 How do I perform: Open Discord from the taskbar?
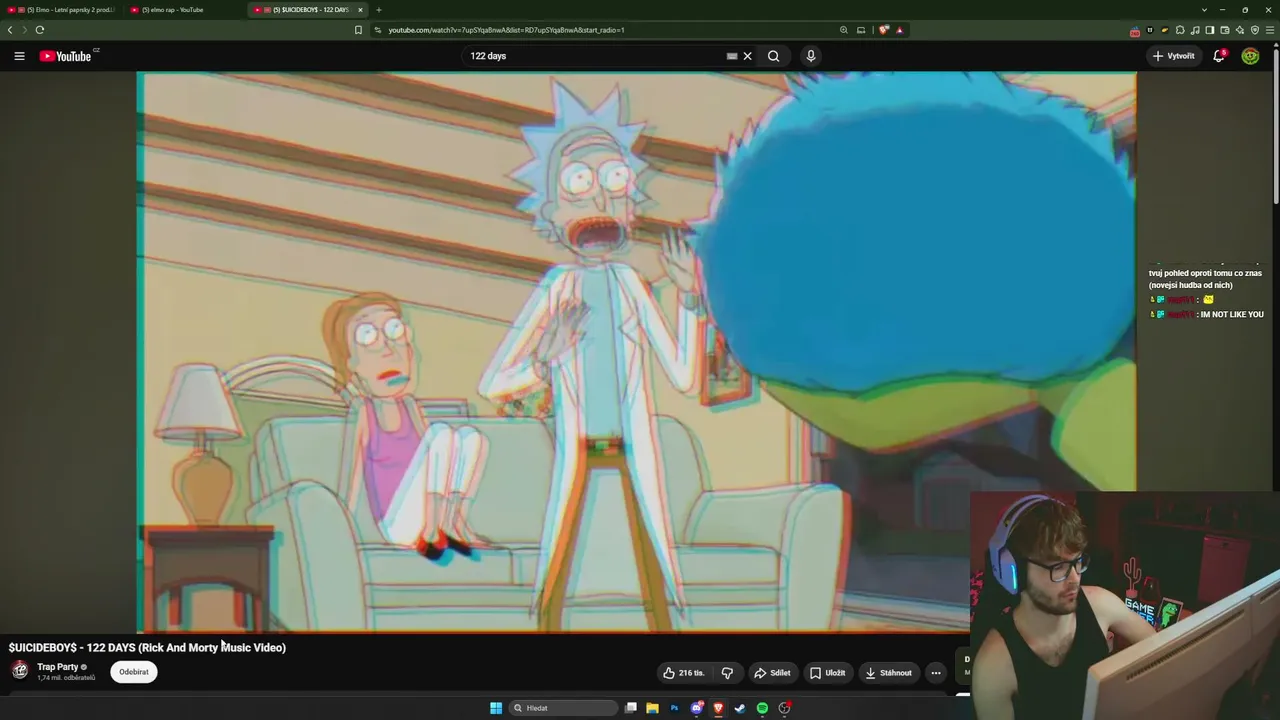697,708
